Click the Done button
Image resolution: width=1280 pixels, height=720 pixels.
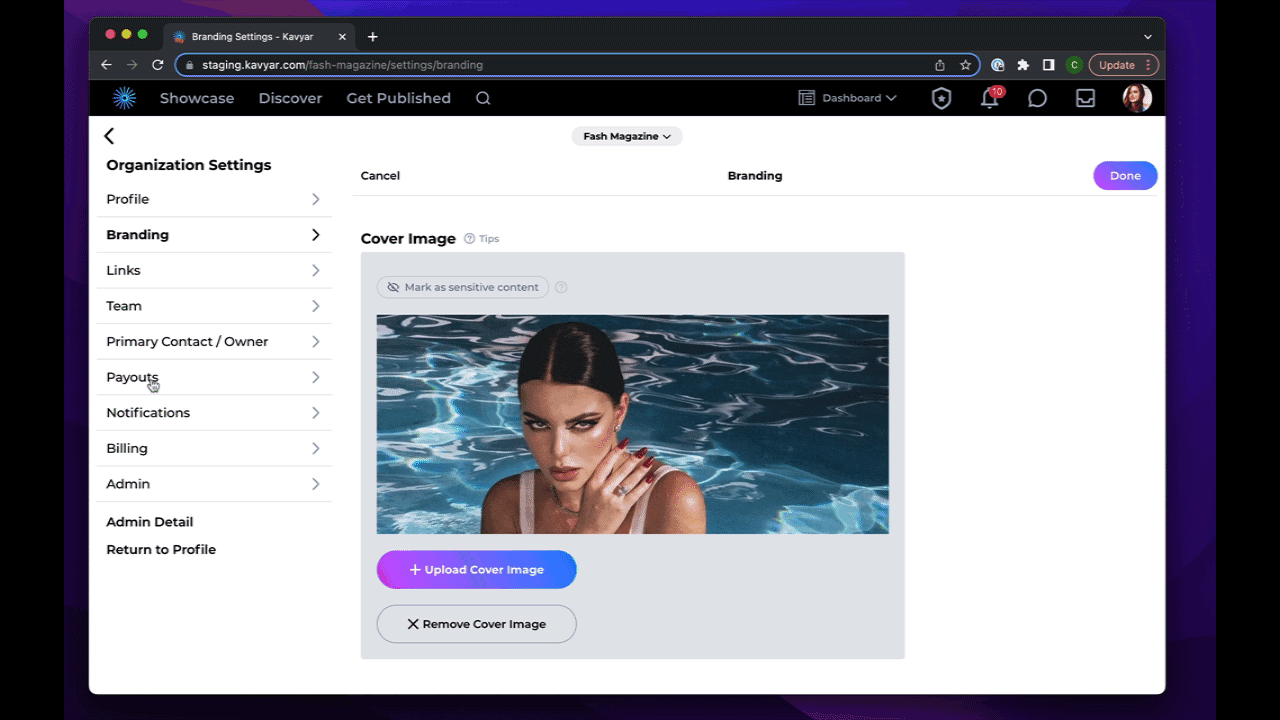(1125, 175)
